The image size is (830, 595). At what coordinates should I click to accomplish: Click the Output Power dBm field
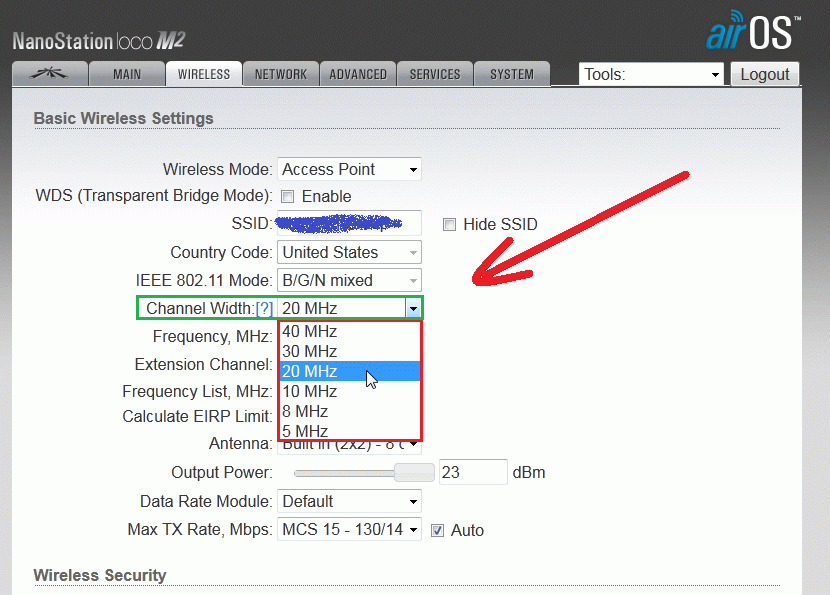tap(473, 472)
